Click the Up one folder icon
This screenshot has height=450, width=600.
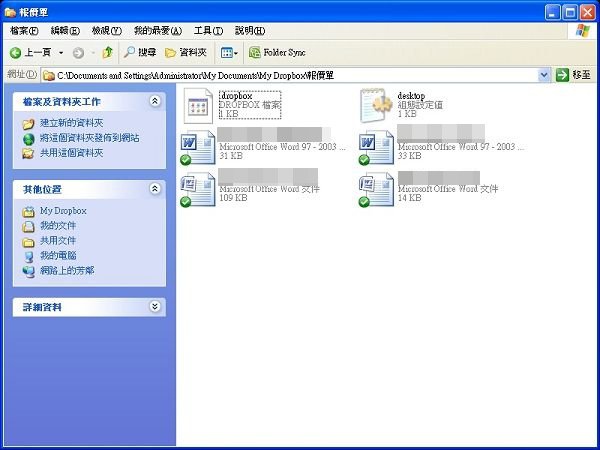tap(107, 52)
